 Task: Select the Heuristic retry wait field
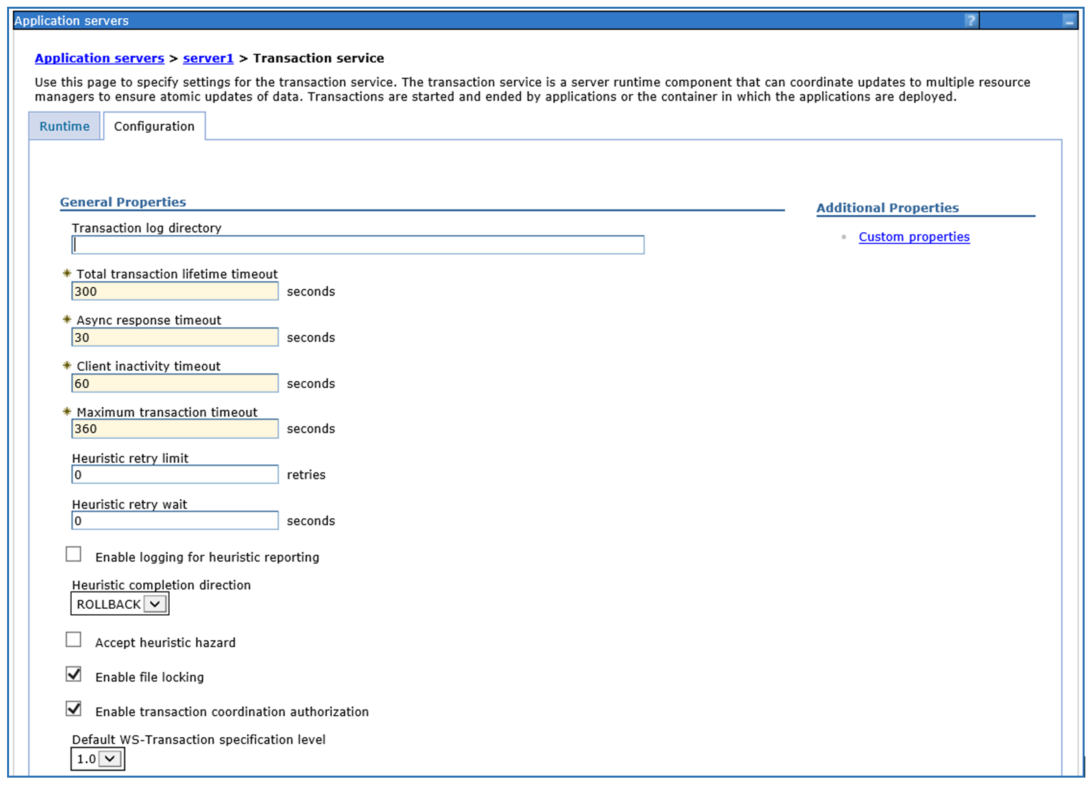point(175,521)
